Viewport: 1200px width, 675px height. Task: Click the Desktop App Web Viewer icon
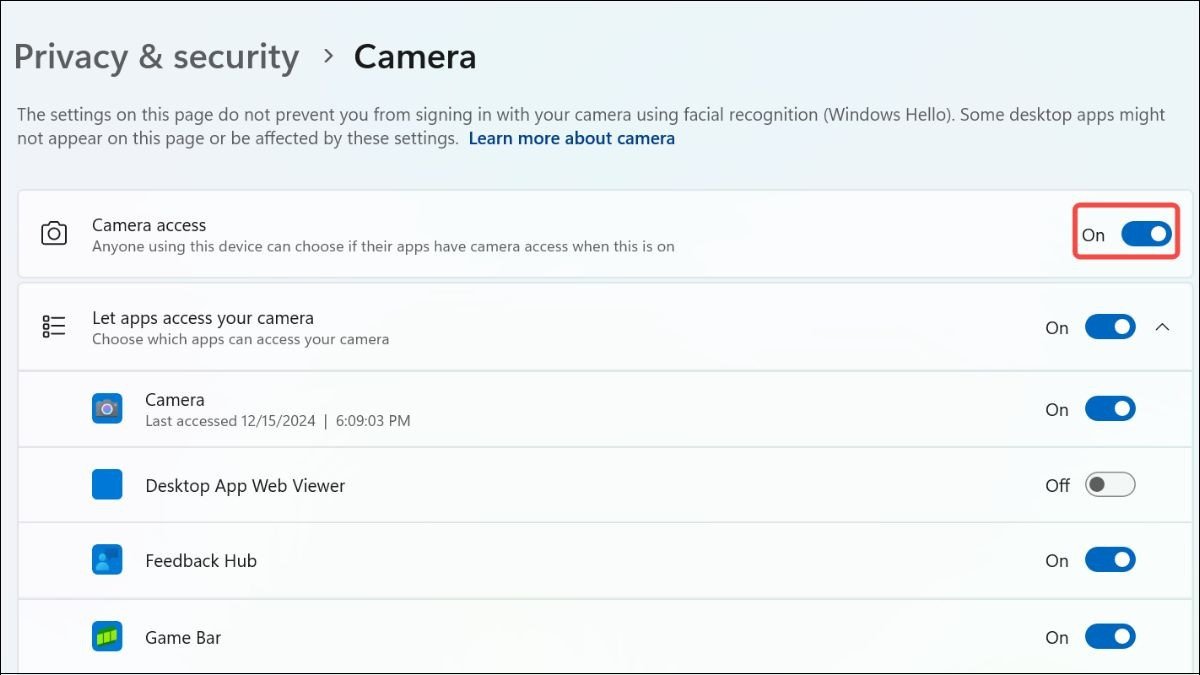[107, 485]
